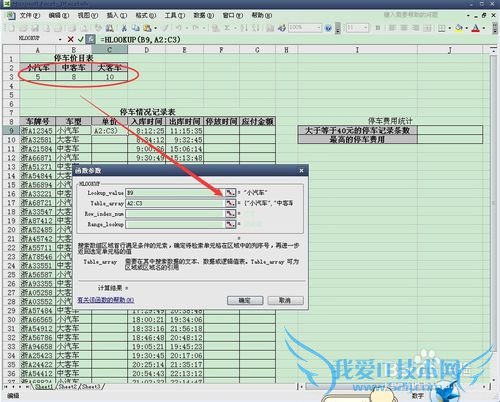This screenshot has width=500, height=402.
Task: Click the New workbook toolbar icon
Action: (x=11, y=28)
